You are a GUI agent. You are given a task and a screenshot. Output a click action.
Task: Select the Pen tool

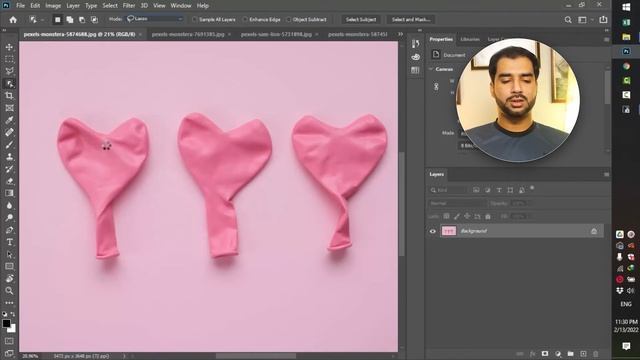click(x=9, y=230)
